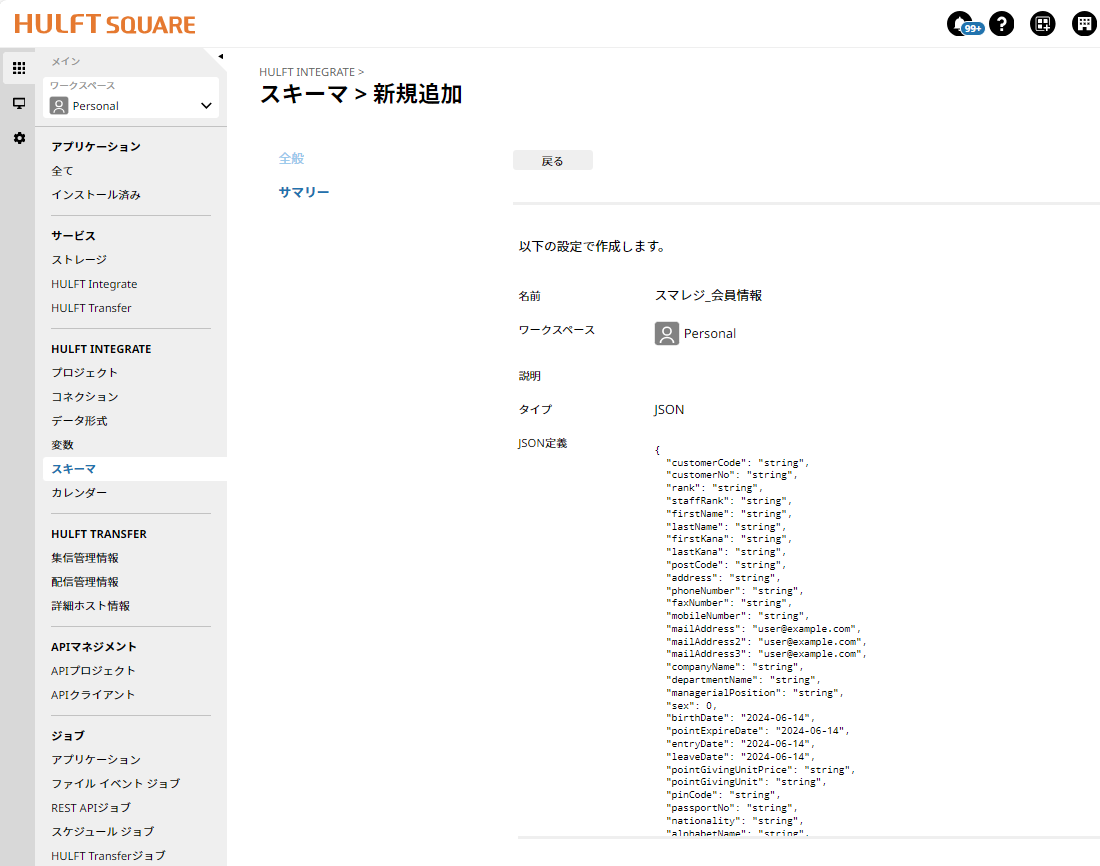
Task: Click the スマレジ_会員情報 name value
Action: 709,295
